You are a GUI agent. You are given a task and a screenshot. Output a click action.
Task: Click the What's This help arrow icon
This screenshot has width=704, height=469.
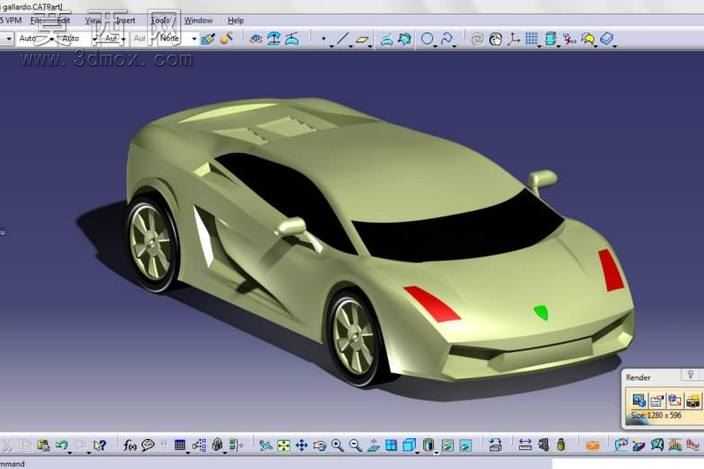100,445
